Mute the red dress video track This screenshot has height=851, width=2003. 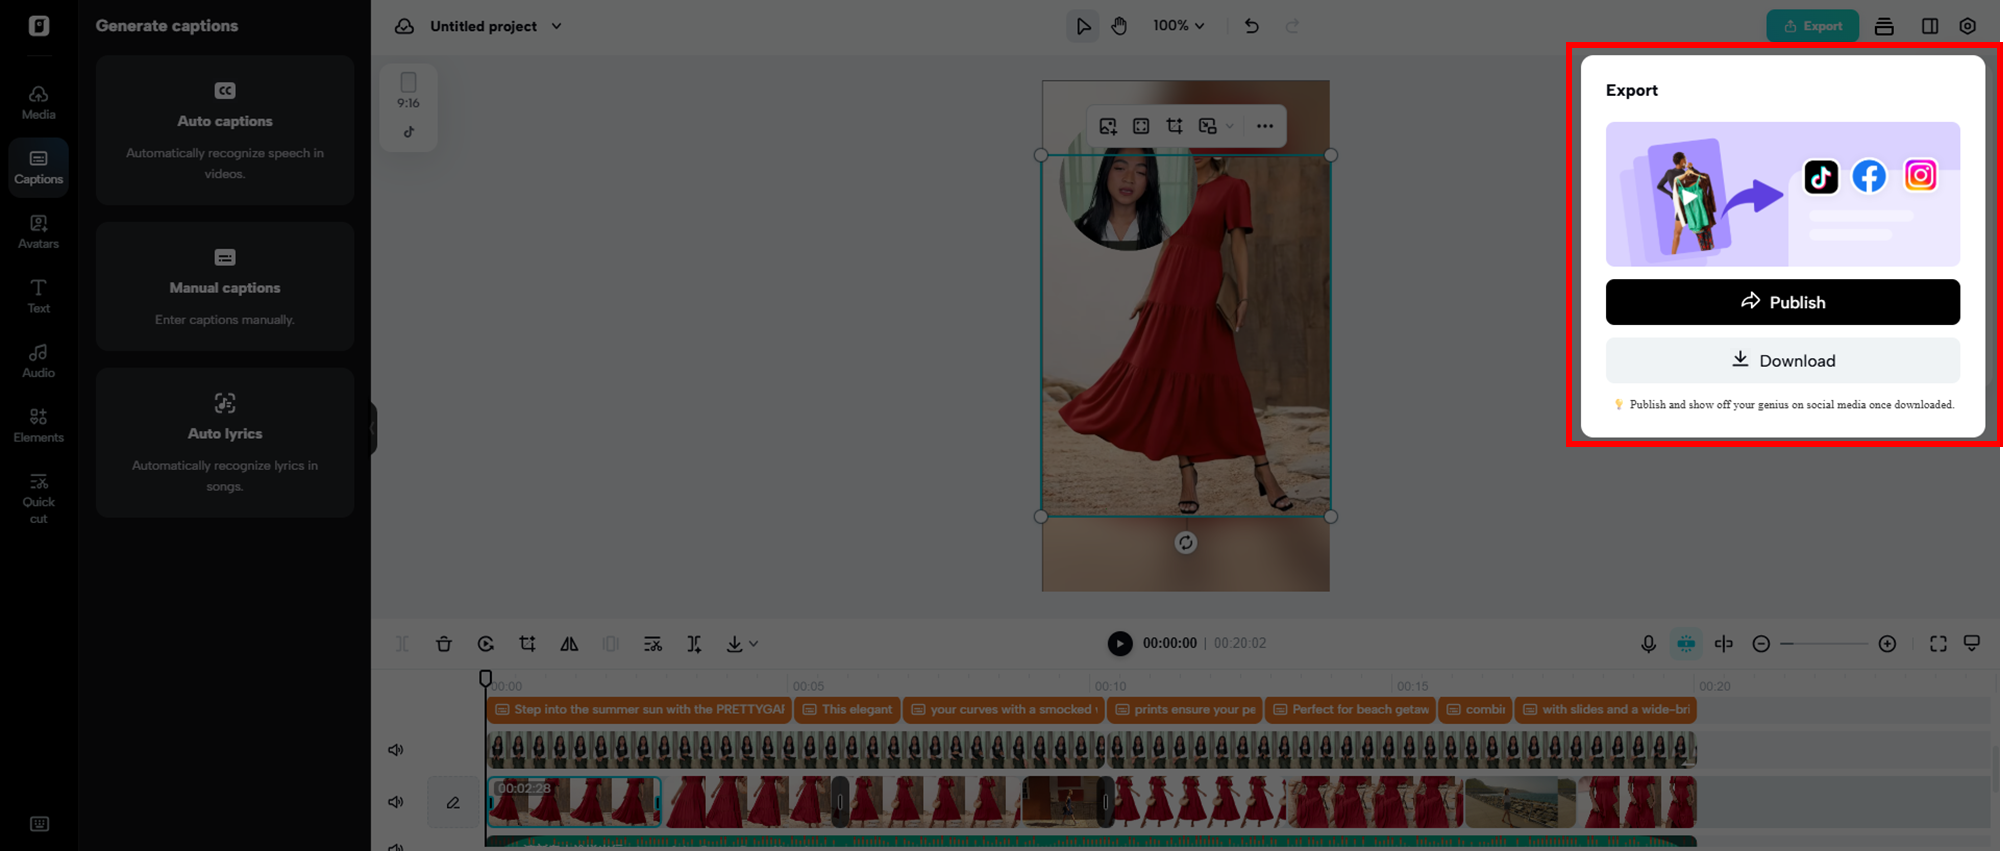pos(396,802)
